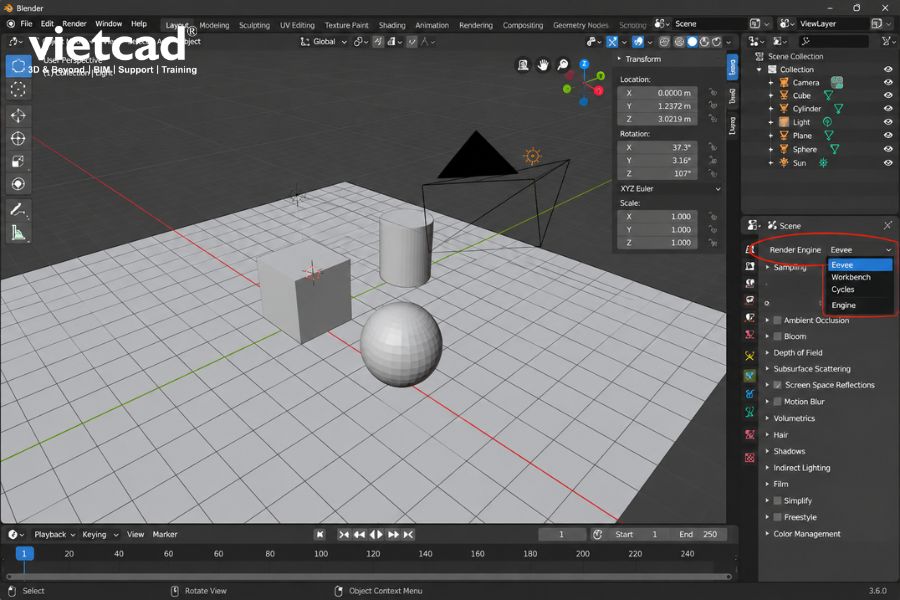Hide the Light in outliner

coord(888,122)
